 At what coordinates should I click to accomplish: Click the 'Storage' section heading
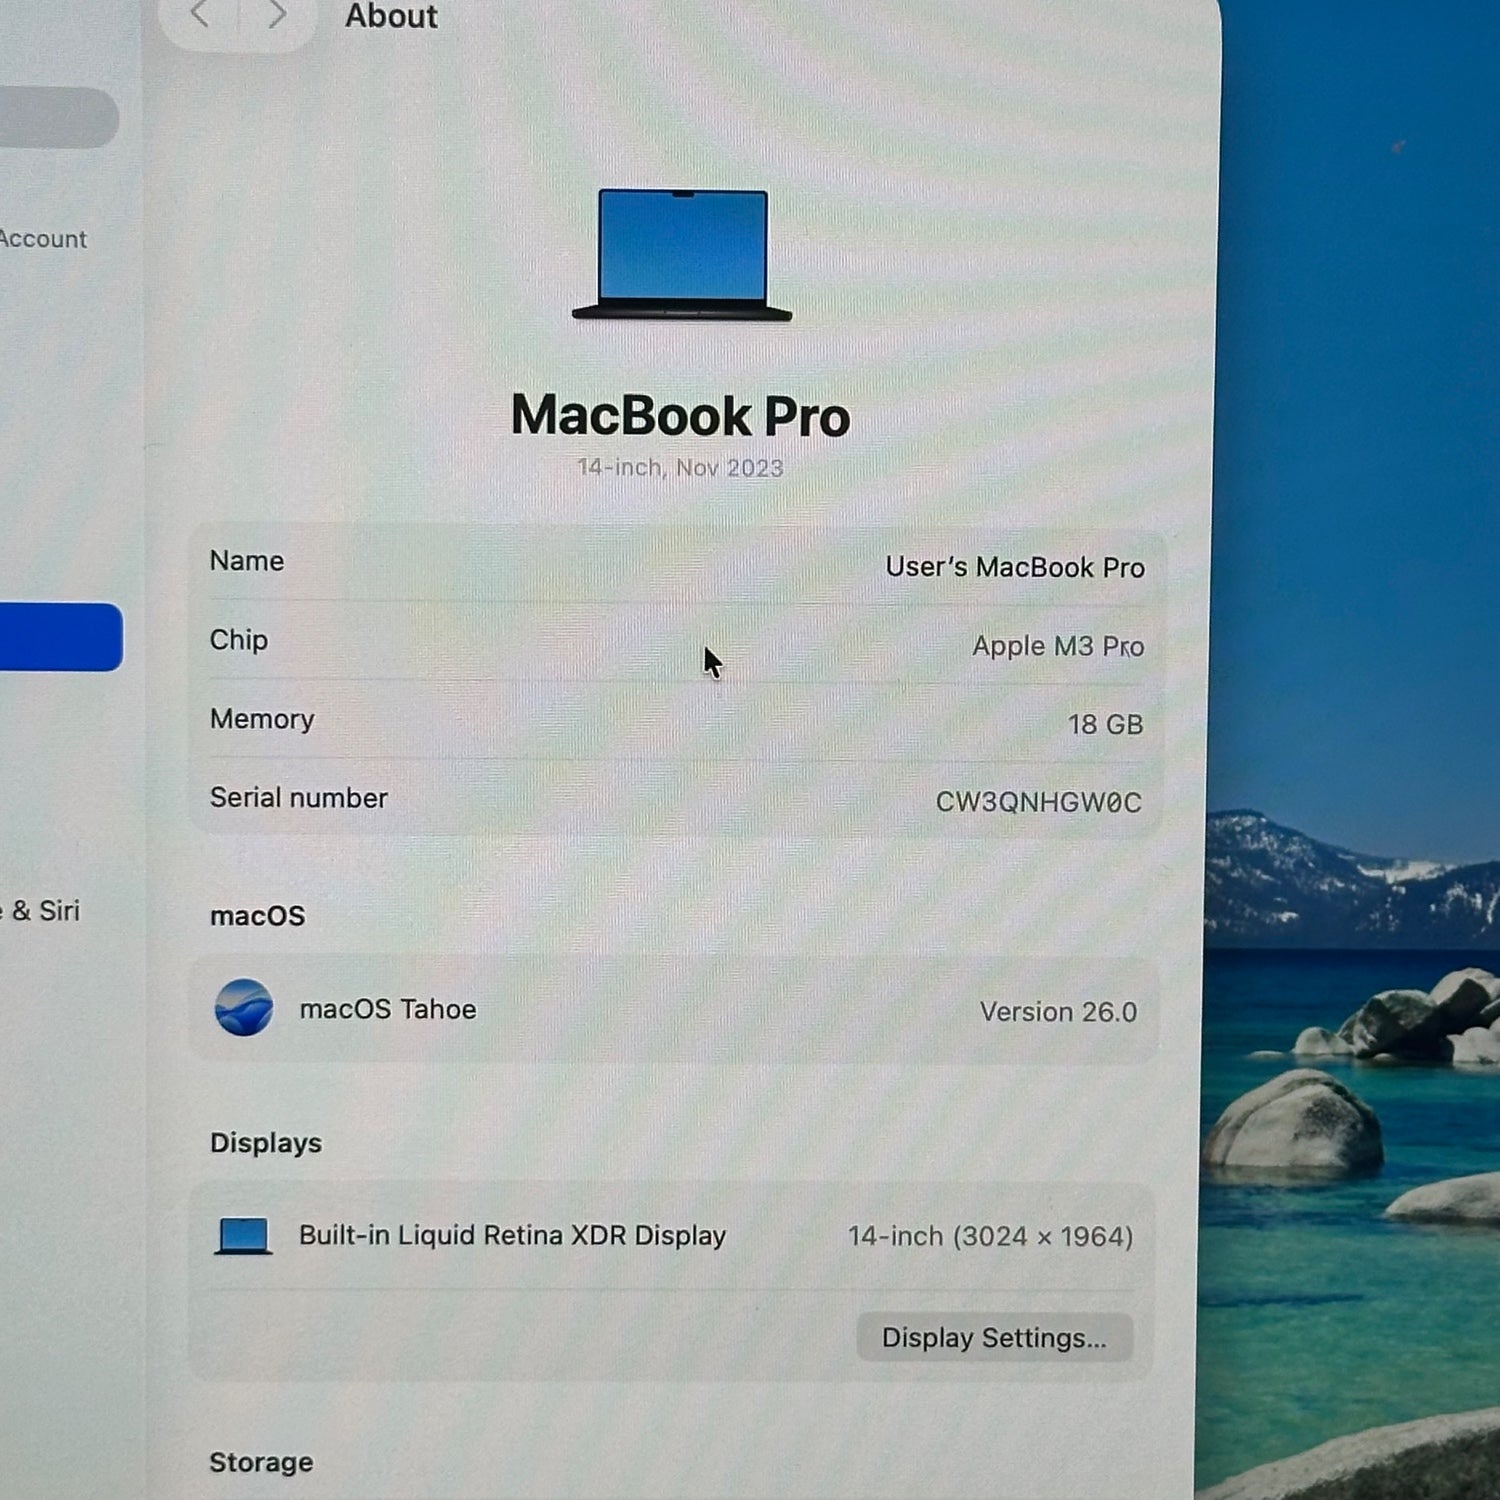click(x=261, y=1463)
